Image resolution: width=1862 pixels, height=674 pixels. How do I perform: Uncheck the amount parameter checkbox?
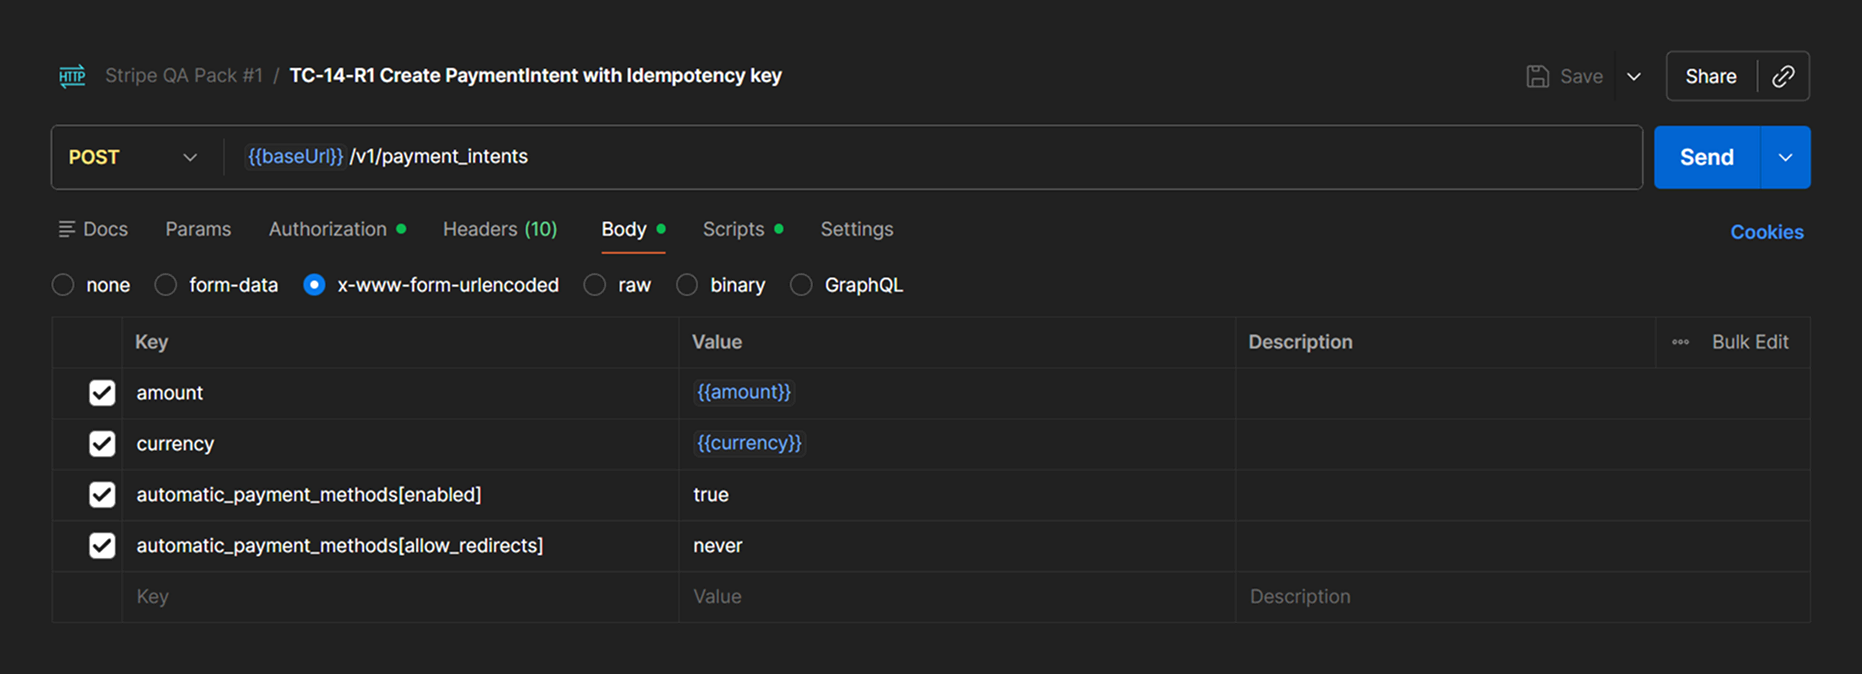(102, 393)
